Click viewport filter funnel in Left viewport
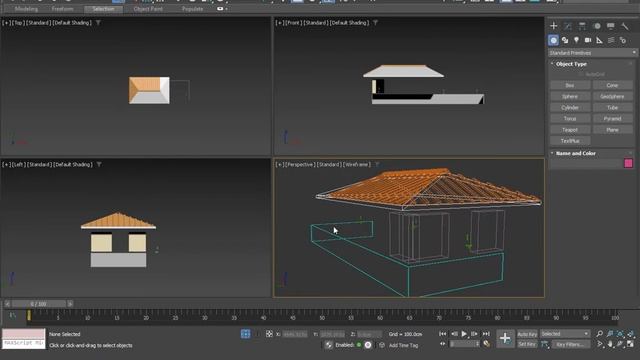640x360 pixels. point(99,164)
